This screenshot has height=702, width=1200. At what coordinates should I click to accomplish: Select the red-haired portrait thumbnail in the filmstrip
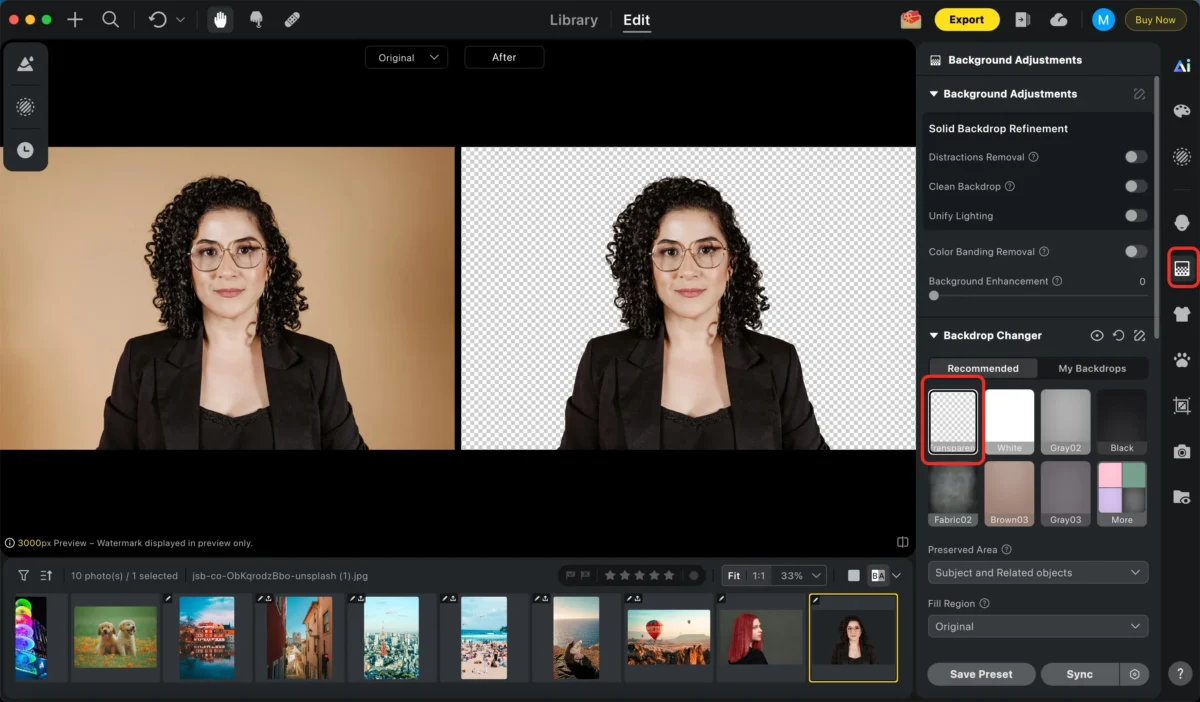tap(761, 637)
